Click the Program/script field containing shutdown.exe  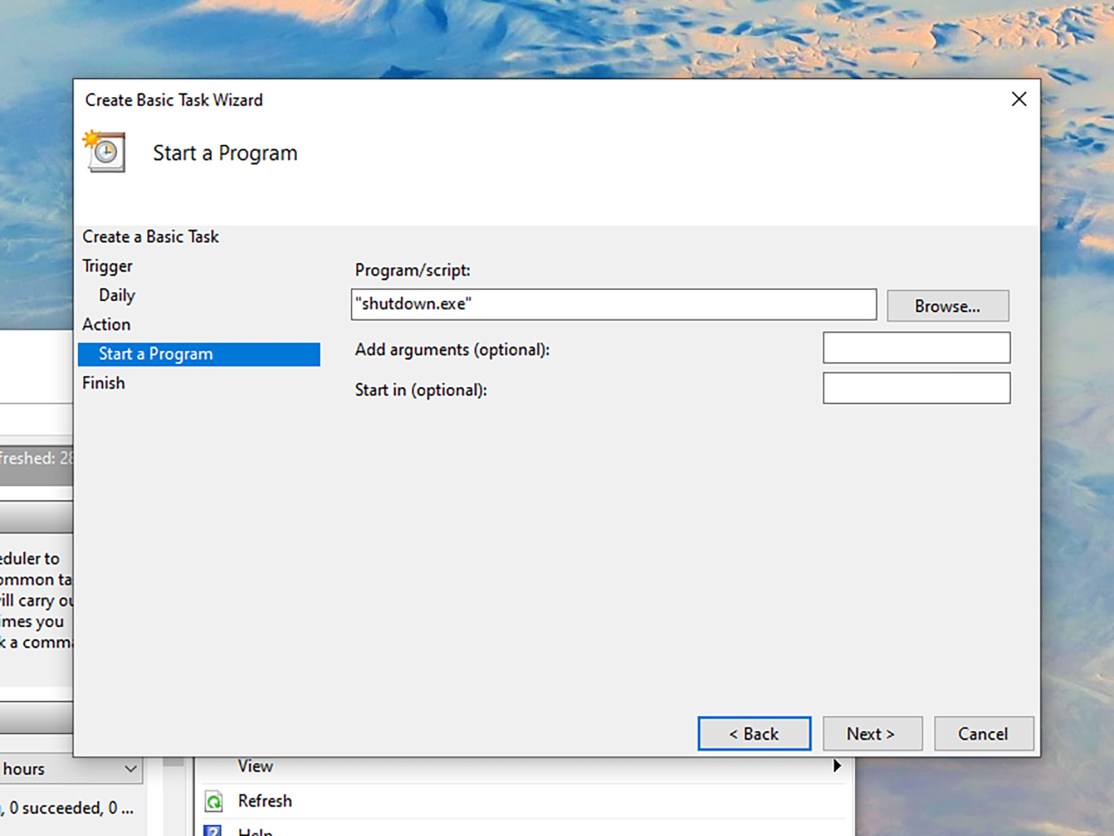pyautogui.click(x=613, y=305)
